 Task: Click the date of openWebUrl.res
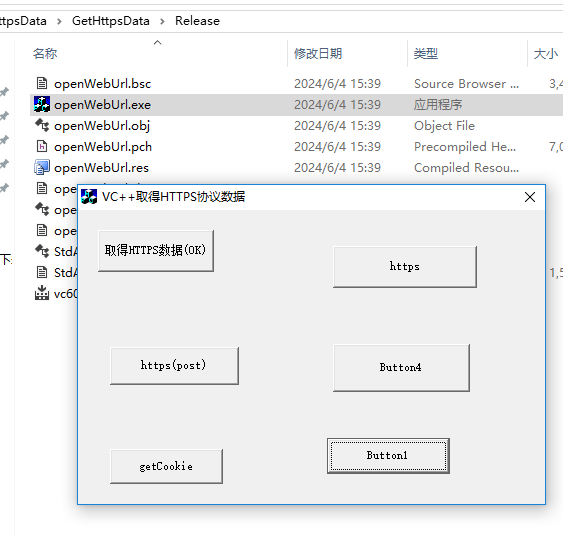click(337, 168)
